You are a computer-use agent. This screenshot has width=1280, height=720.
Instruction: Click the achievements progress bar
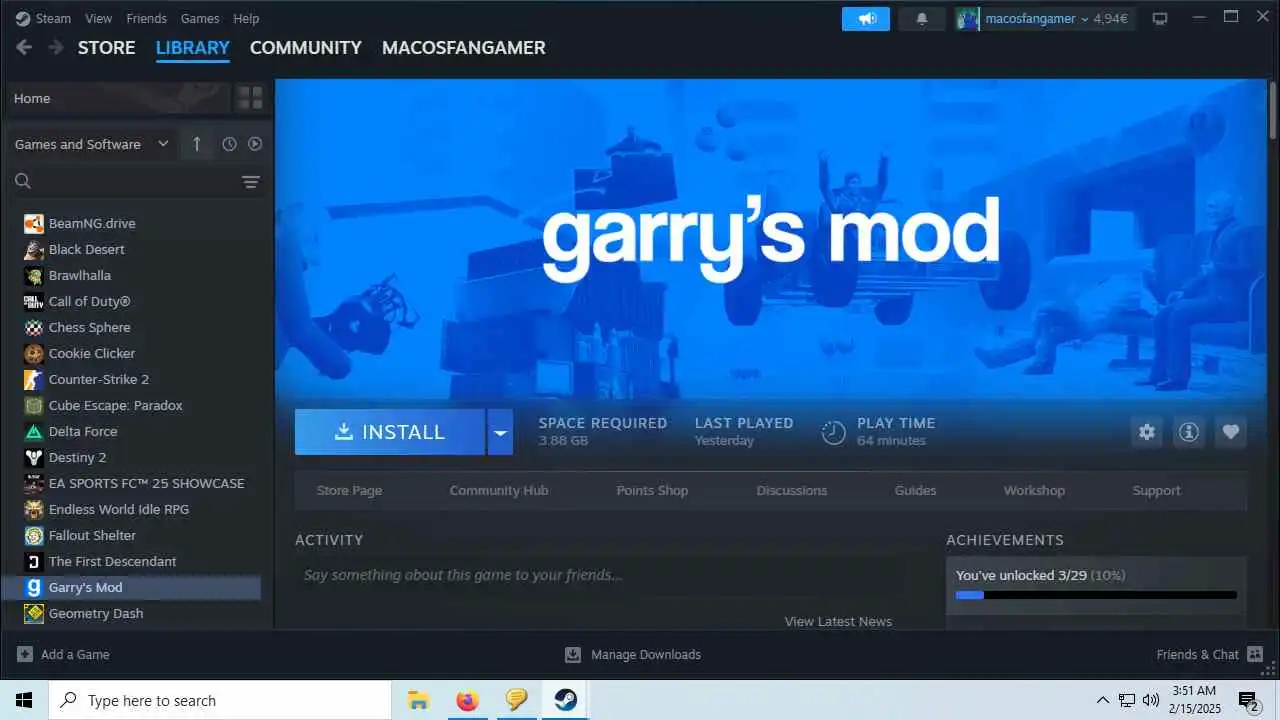pyautogui.click(x=1096, y=595)
